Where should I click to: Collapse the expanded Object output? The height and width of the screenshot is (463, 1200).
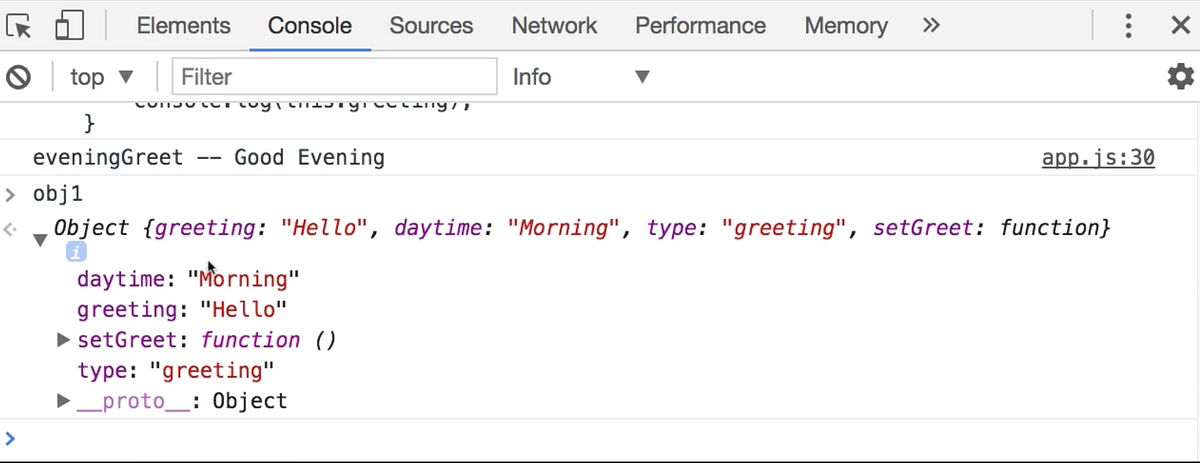click(40, 240)
